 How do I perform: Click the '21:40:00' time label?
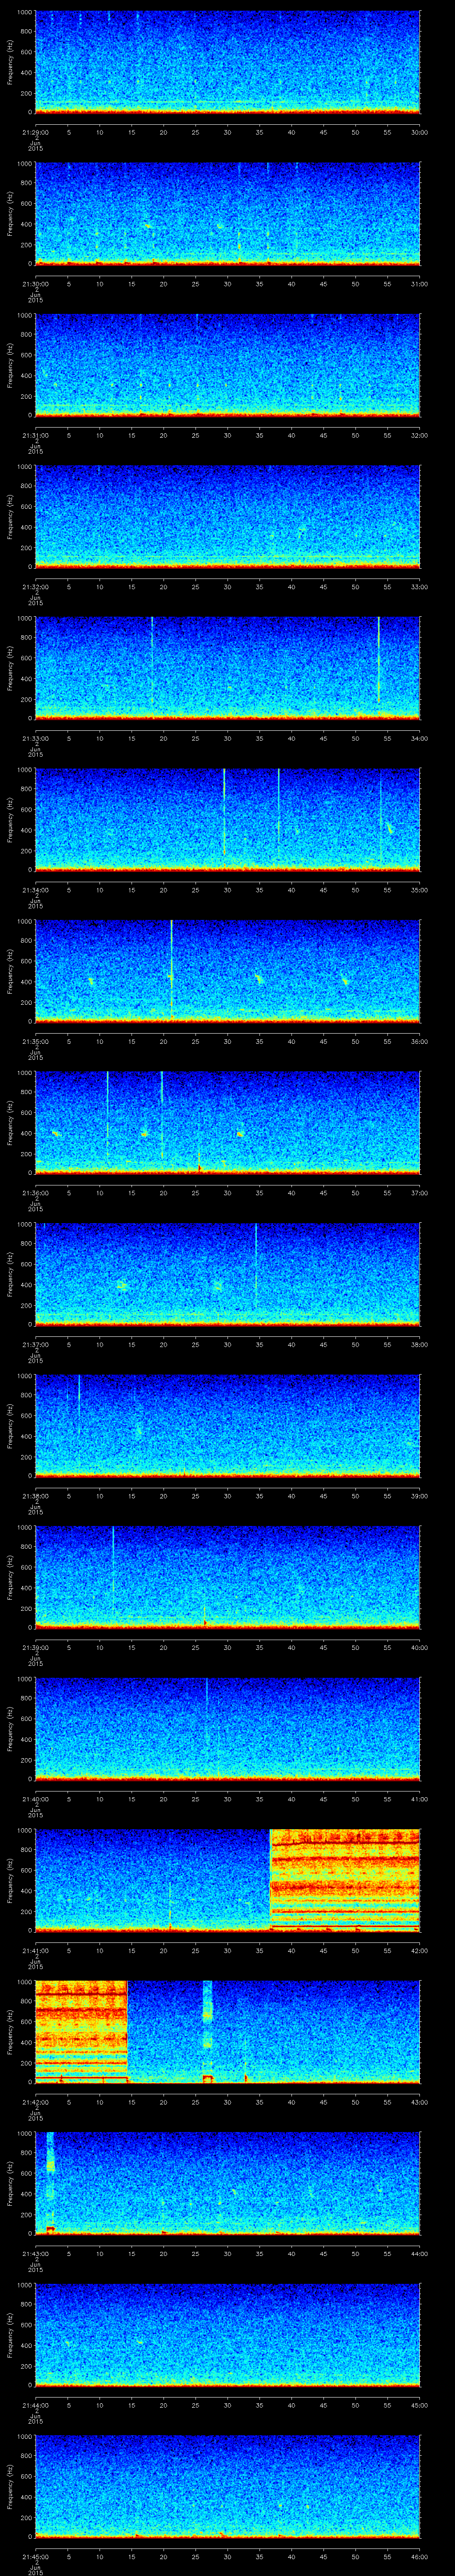(x=35, y=1798)
